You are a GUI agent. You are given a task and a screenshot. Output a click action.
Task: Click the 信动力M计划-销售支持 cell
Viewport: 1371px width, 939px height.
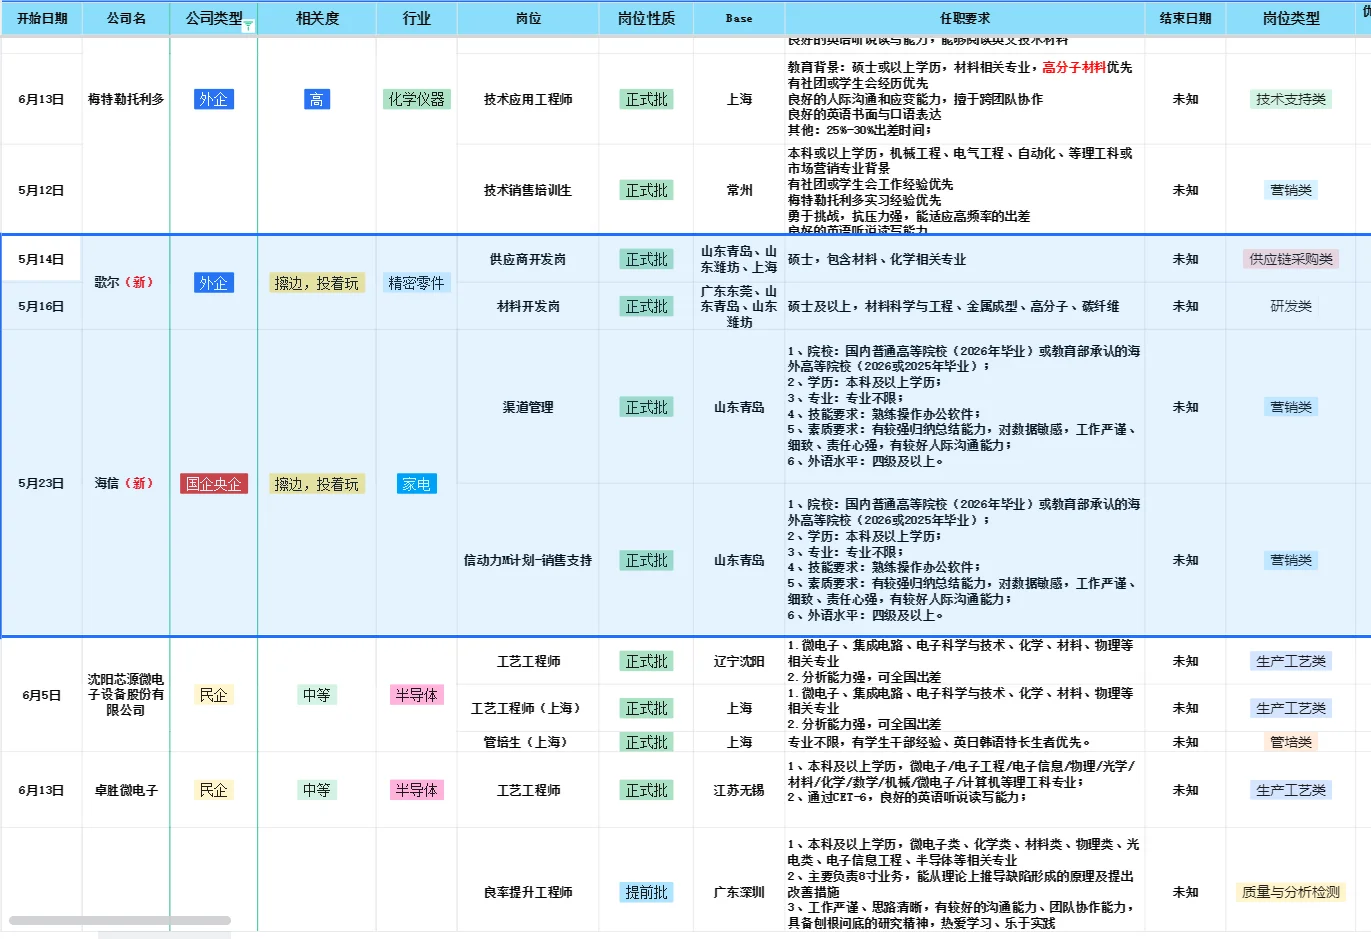click(528, 560)
